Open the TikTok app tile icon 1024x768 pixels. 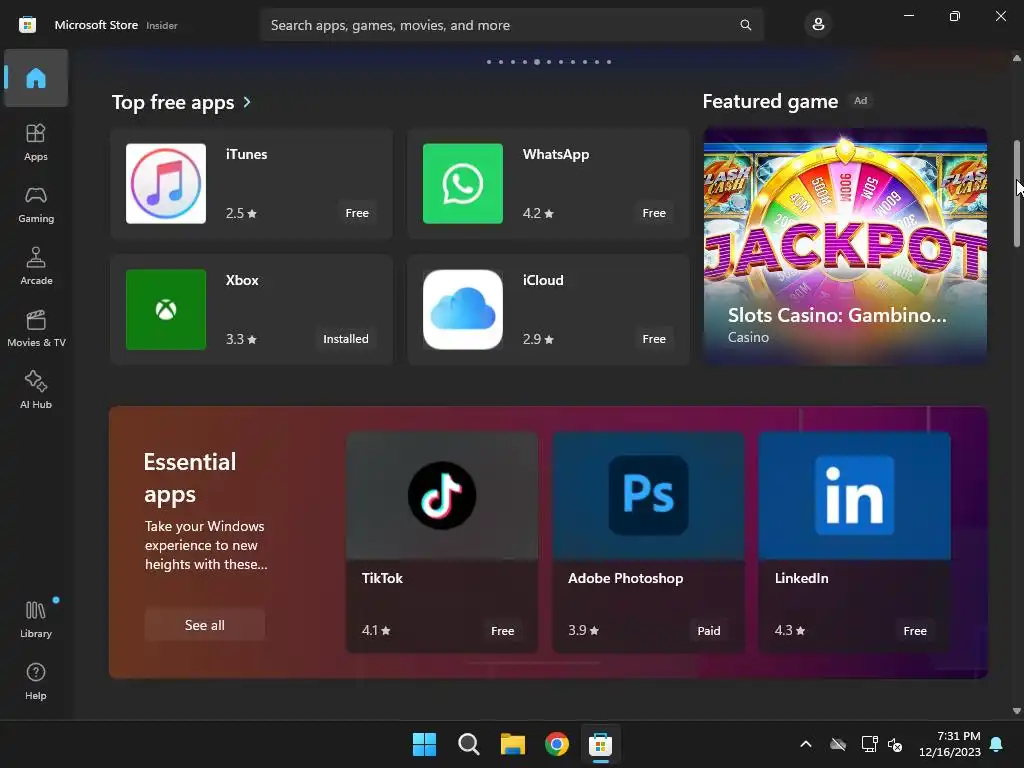[x=442, y=495]
